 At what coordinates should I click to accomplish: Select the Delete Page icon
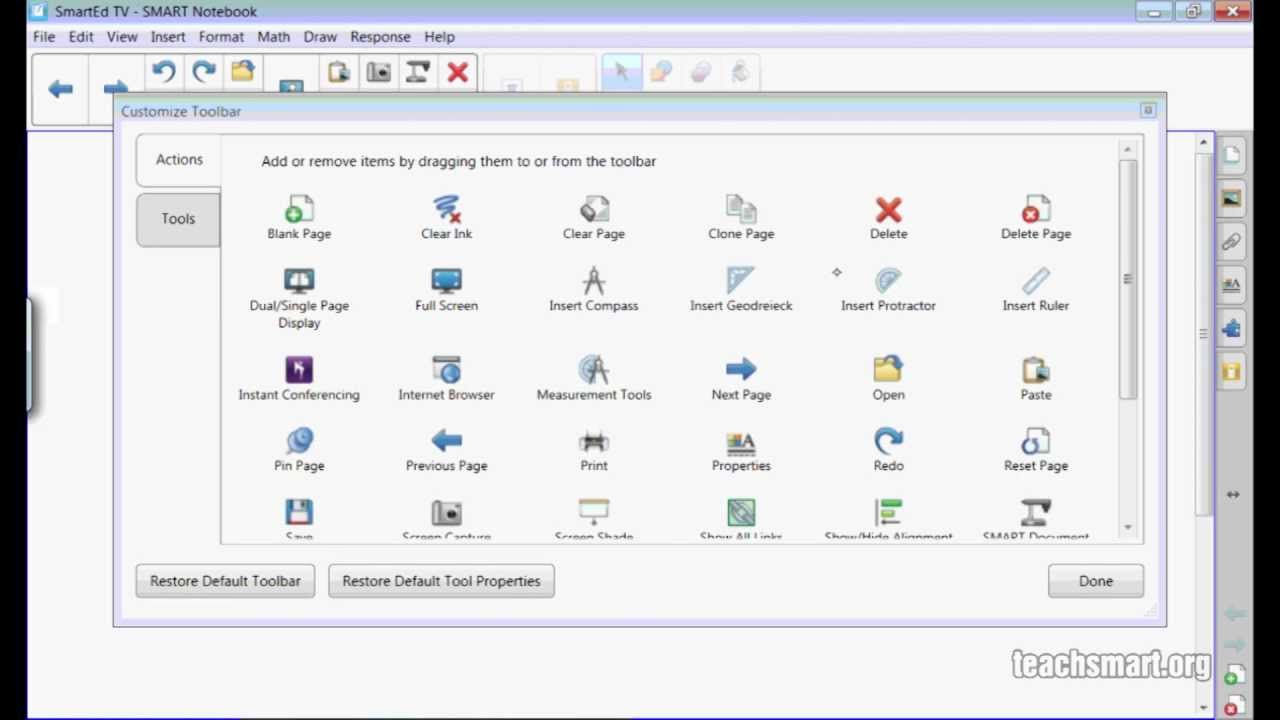click(1036, 210)
